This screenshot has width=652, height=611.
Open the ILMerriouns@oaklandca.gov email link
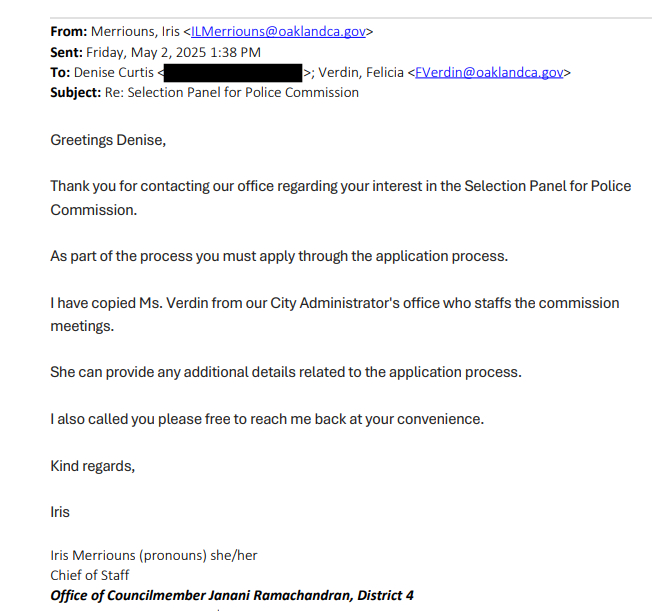pos(277,31)
